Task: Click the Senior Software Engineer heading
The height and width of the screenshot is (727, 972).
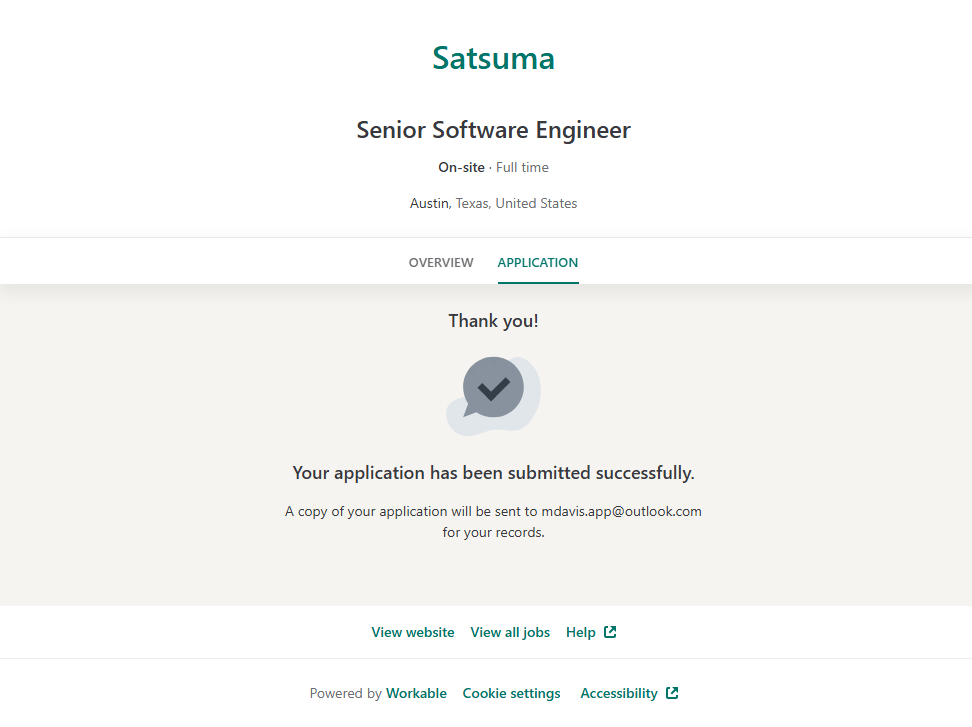Action: [x=493, y=130]
